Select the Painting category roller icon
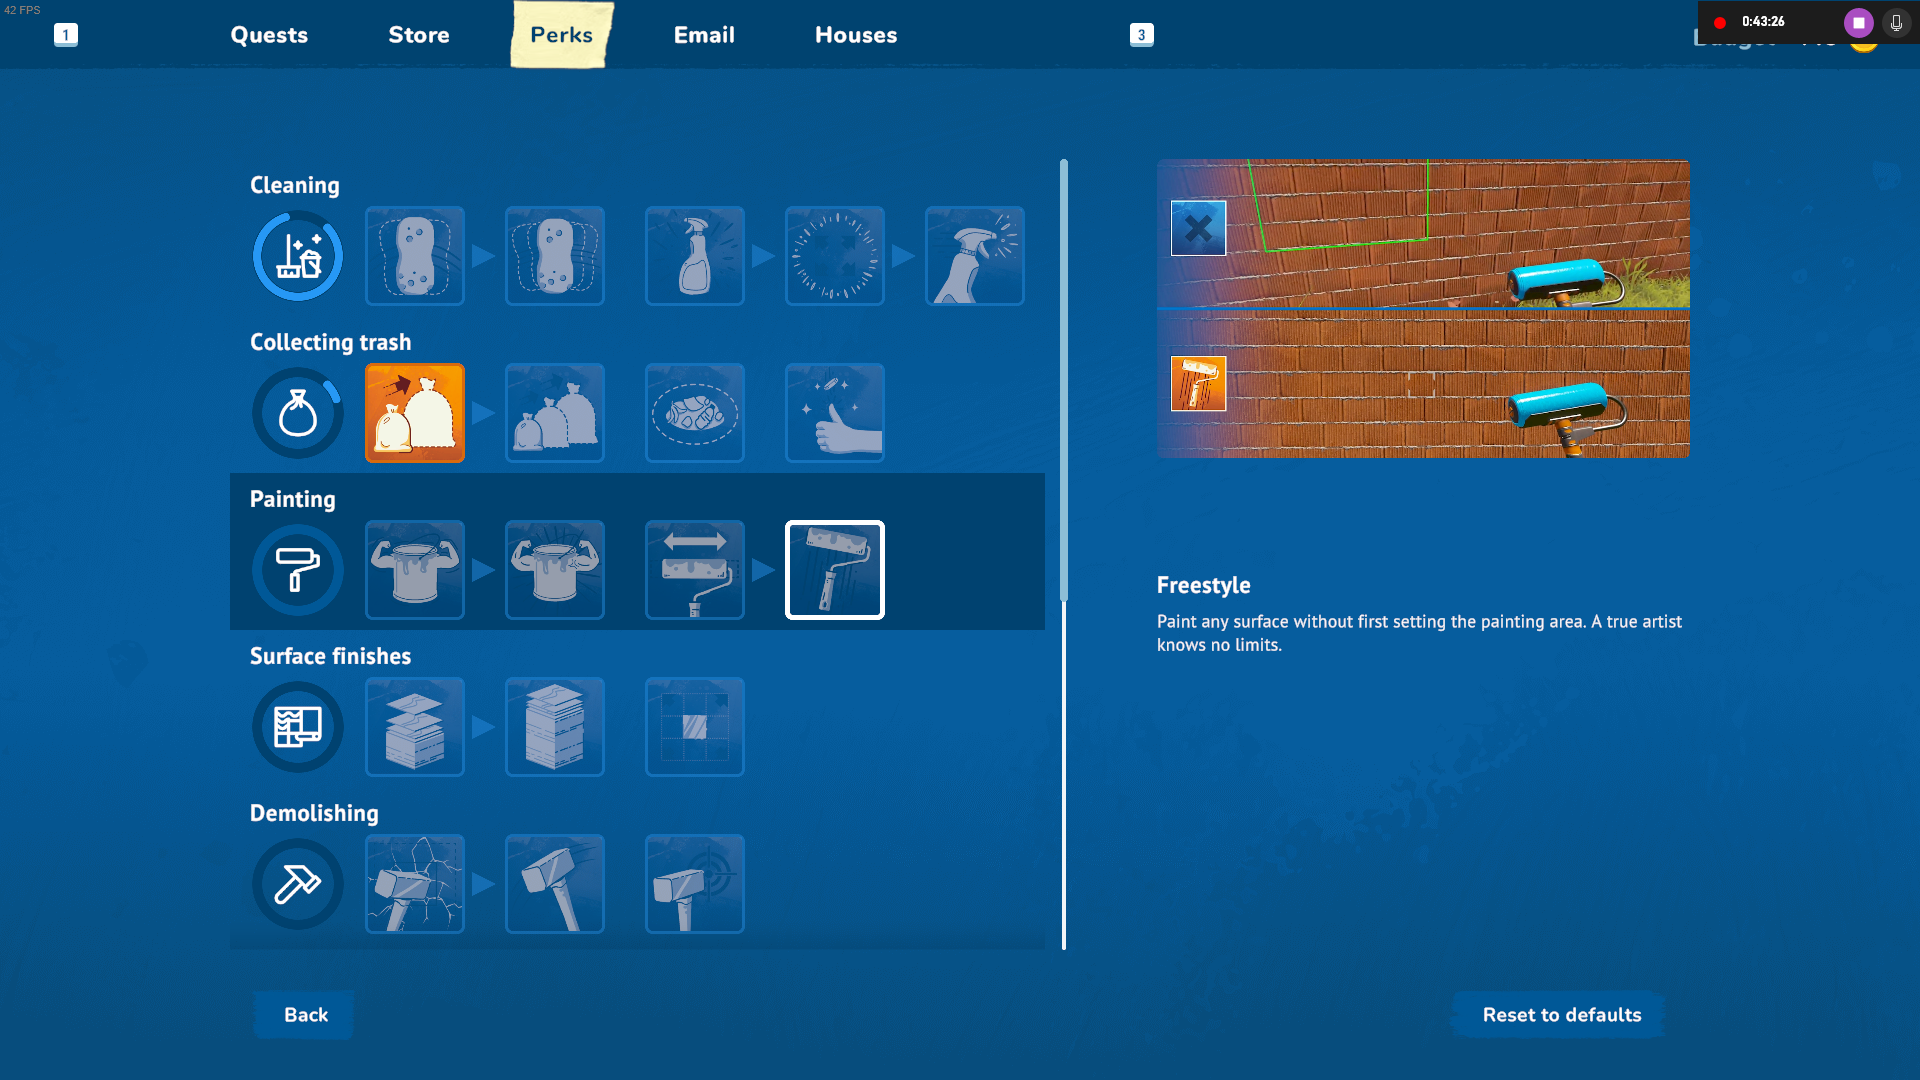The height and width of the screenshot is (1080, 1920). coord(297,570)
